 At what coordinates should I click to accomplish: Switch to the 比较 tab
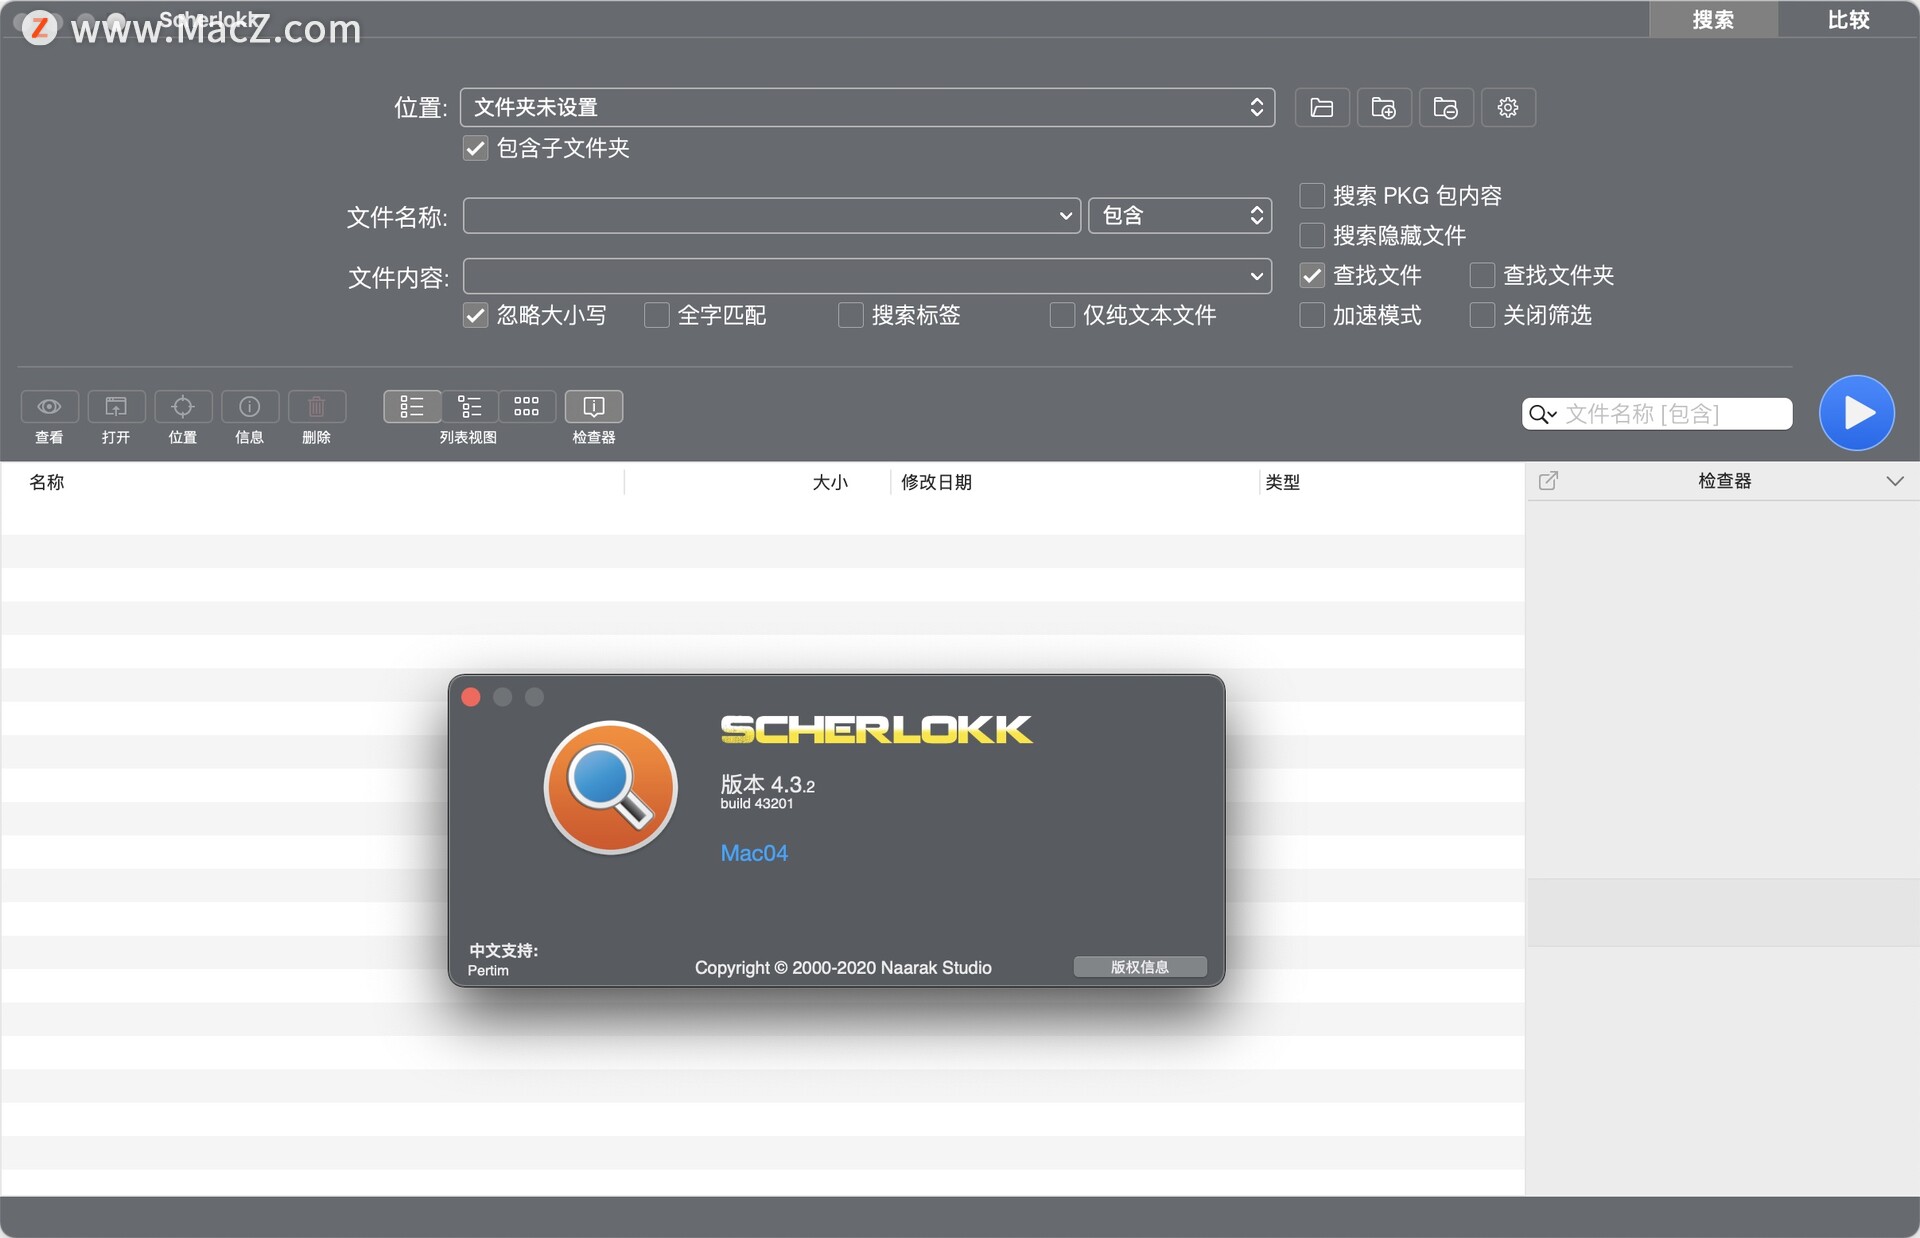[x=1847, y=20]
